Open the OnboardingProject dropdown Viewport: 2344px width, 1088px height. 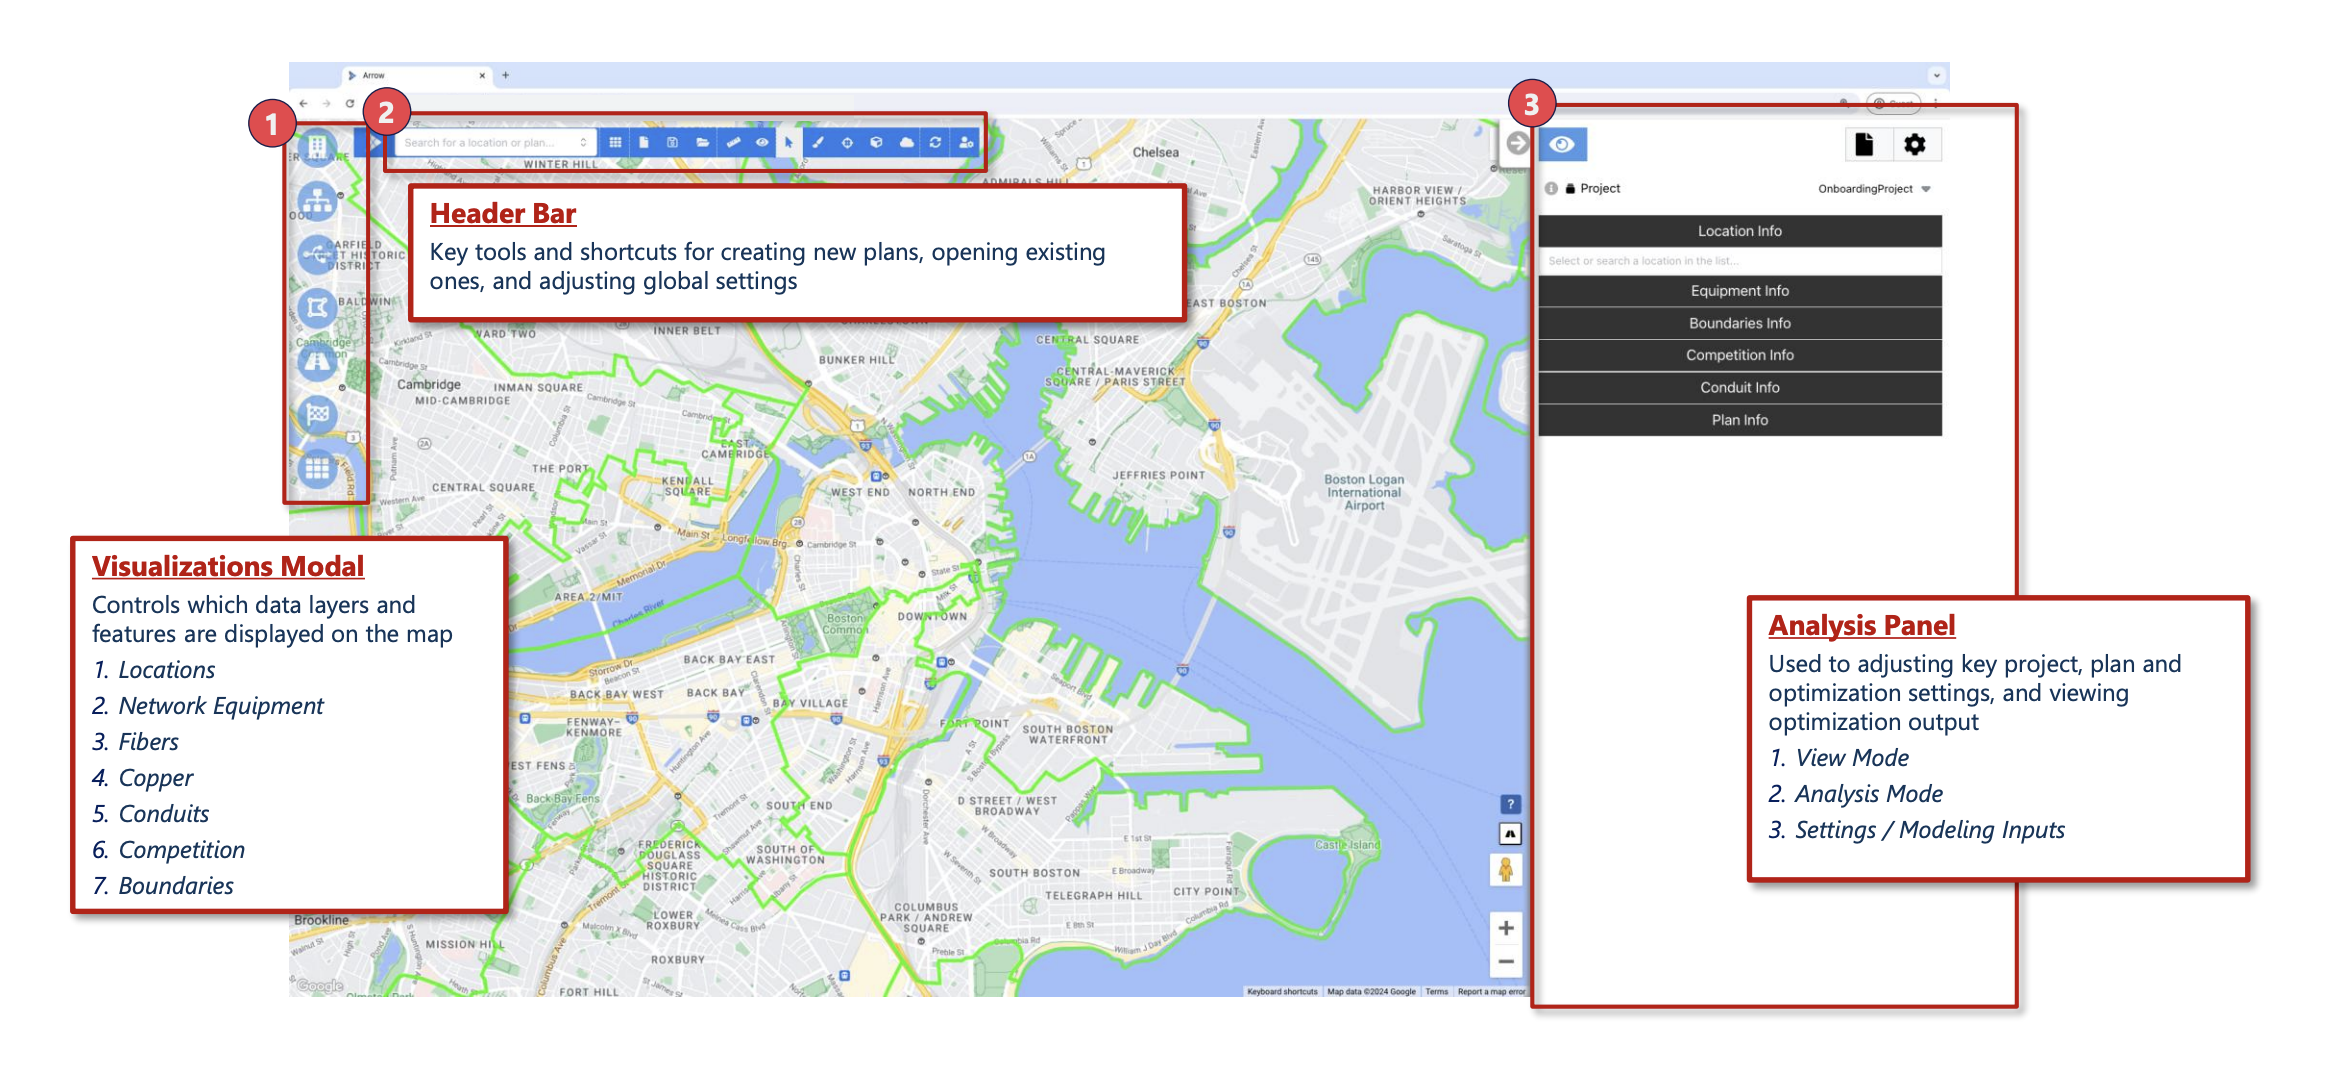pos(1873,189)
